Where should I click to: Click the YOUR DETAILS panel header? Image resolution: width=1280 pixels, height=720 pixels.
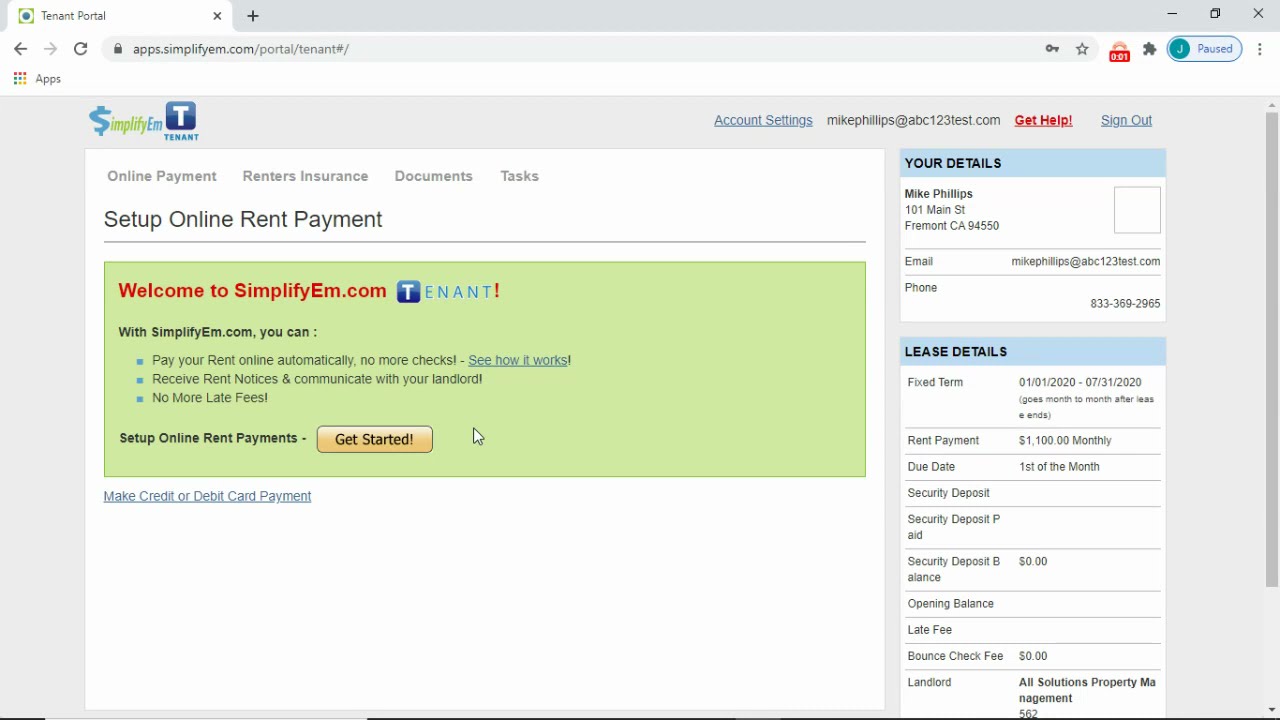[x=1032, y=163]
